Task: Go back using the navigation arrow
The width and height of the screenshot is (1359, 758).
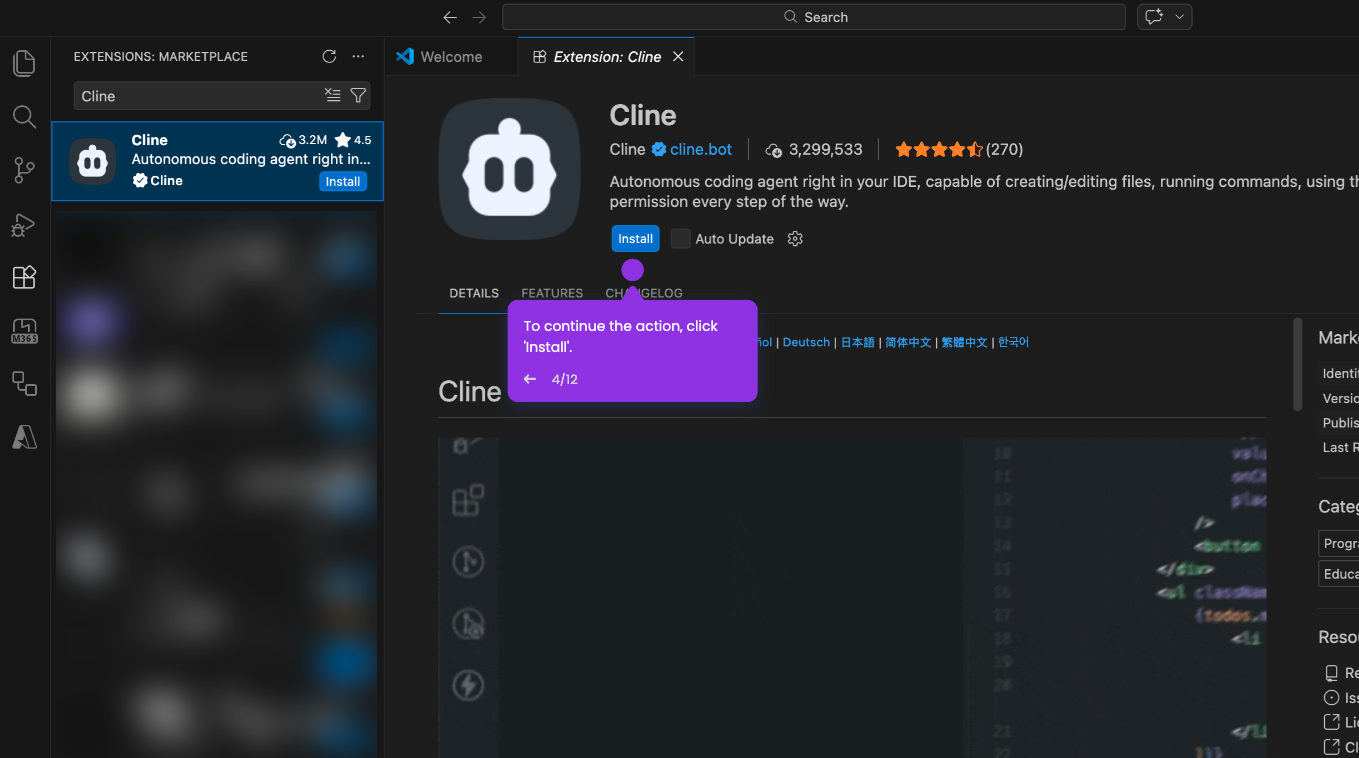Action: click(450, 17)
